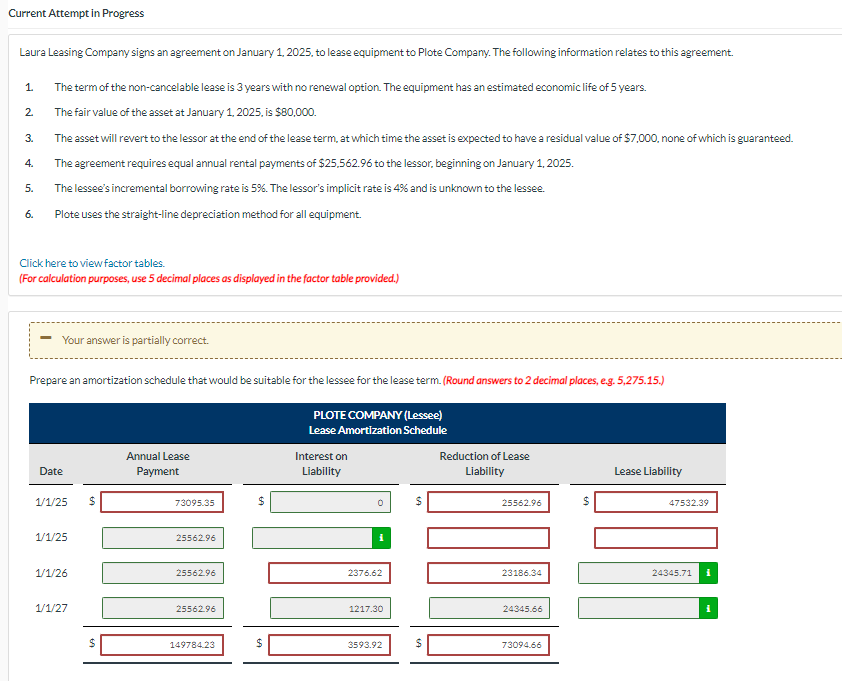The height and width of the screenshot is (681, 842).
Task: Edit 1/1/26 interest field showing 2376.62
Action: pyautogui.click(x=329, y=573)
